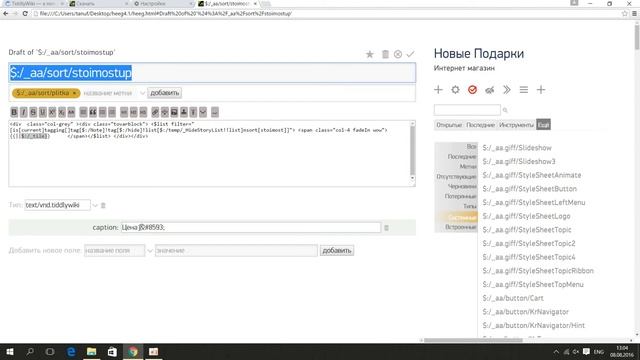
Task: Open the hamburger menu icon in sidebar
Action: pos(524,89)
